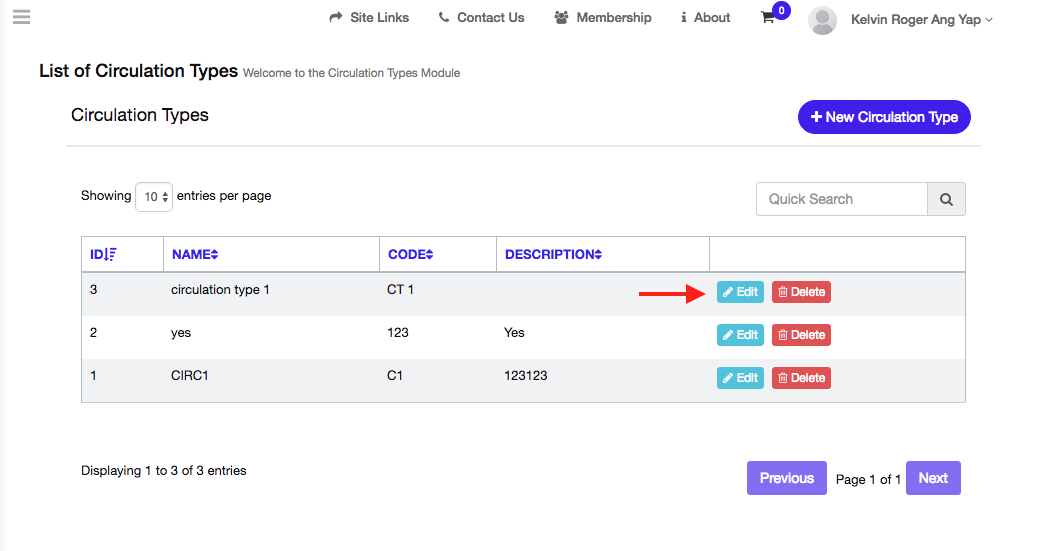
Task: Click the magnifier search button
Action: (x=946, y=199)
